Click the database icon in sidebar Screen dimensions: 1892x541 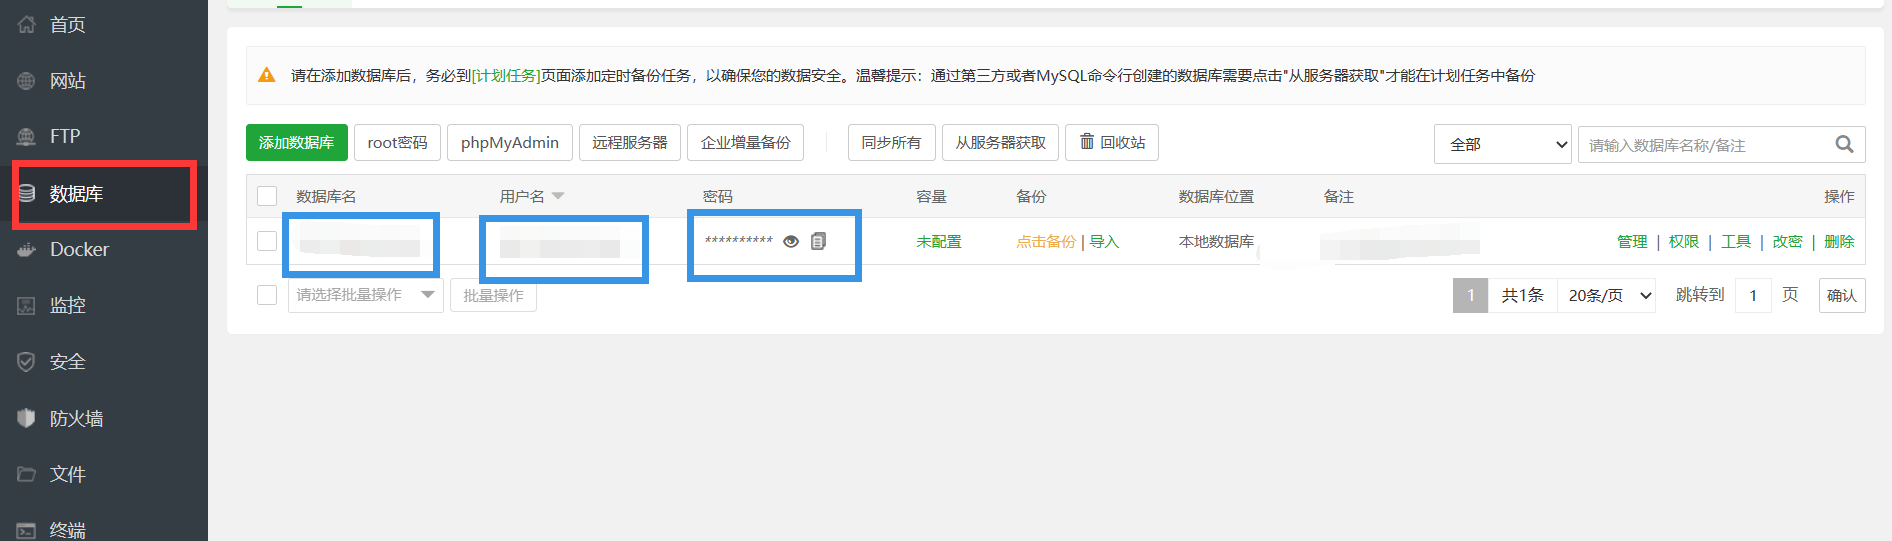tap(27, 193)
